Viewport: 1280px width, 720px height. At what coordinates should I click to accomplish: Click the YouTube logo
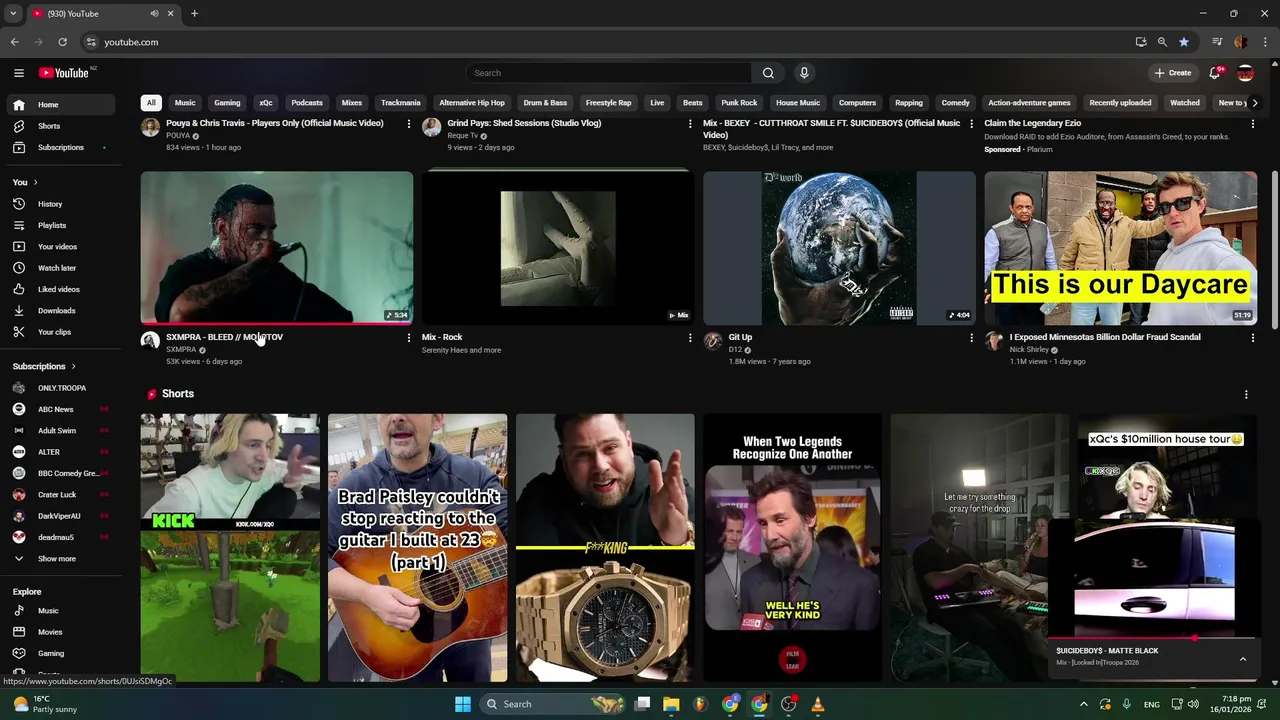65,73
